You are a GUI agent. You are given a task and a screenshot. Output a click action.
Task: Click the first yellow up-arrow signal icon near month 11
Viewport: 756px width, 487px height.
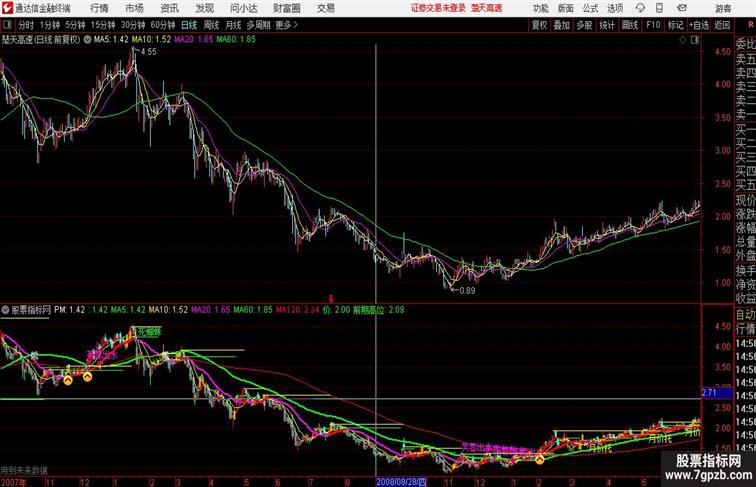(68, 381)
